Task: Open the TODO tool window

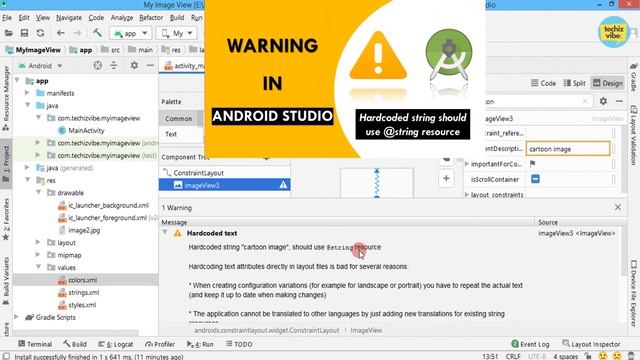Action: coord(239,344)
